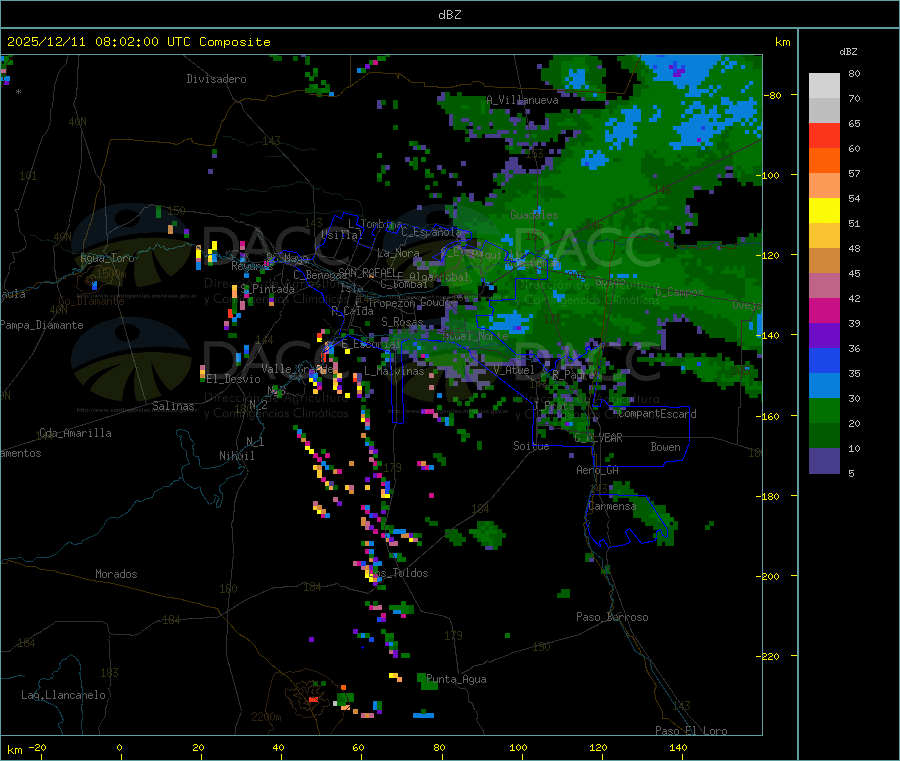Viewport: 900px width, 761px height.
Task: Click the 0 km horizontal axis tick
Action: pos(119,747)
